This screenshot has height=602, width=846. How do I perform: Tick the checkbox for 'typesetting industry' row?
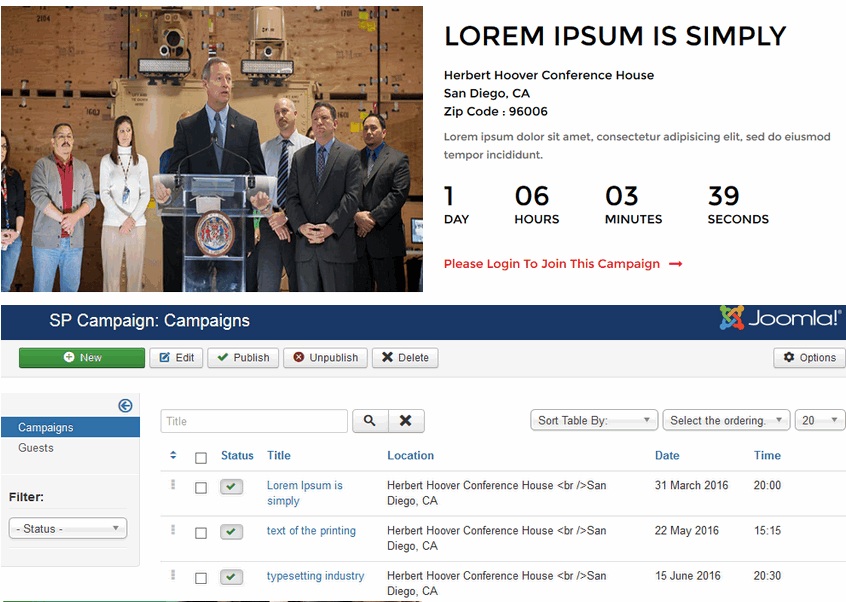click(x=201, y=578)
